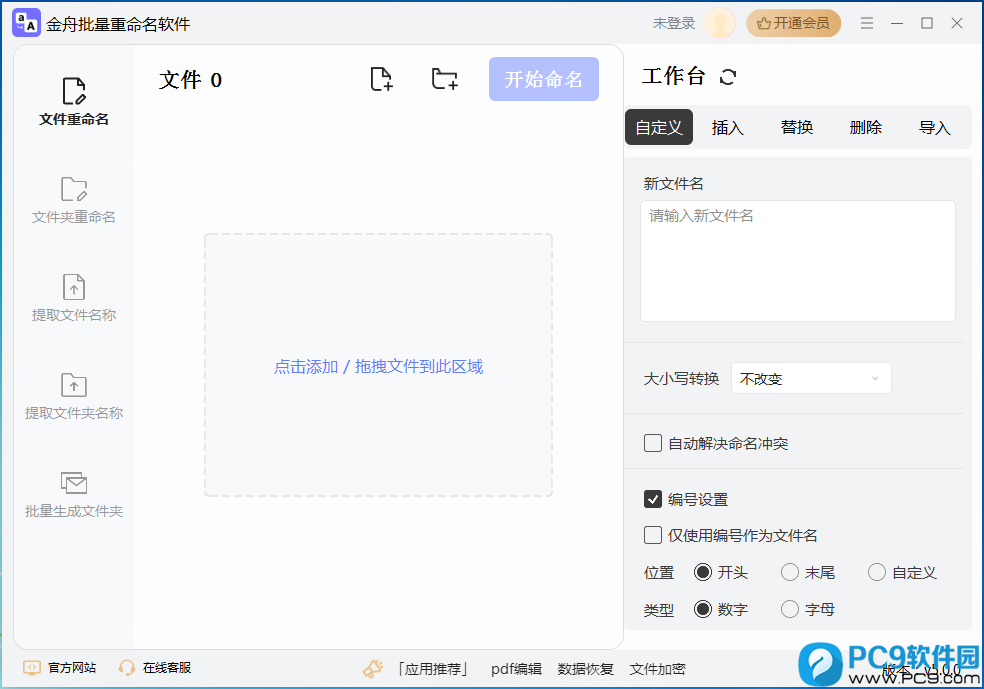Click the add file icon
The image size is (984, 689).
point(381,80)
